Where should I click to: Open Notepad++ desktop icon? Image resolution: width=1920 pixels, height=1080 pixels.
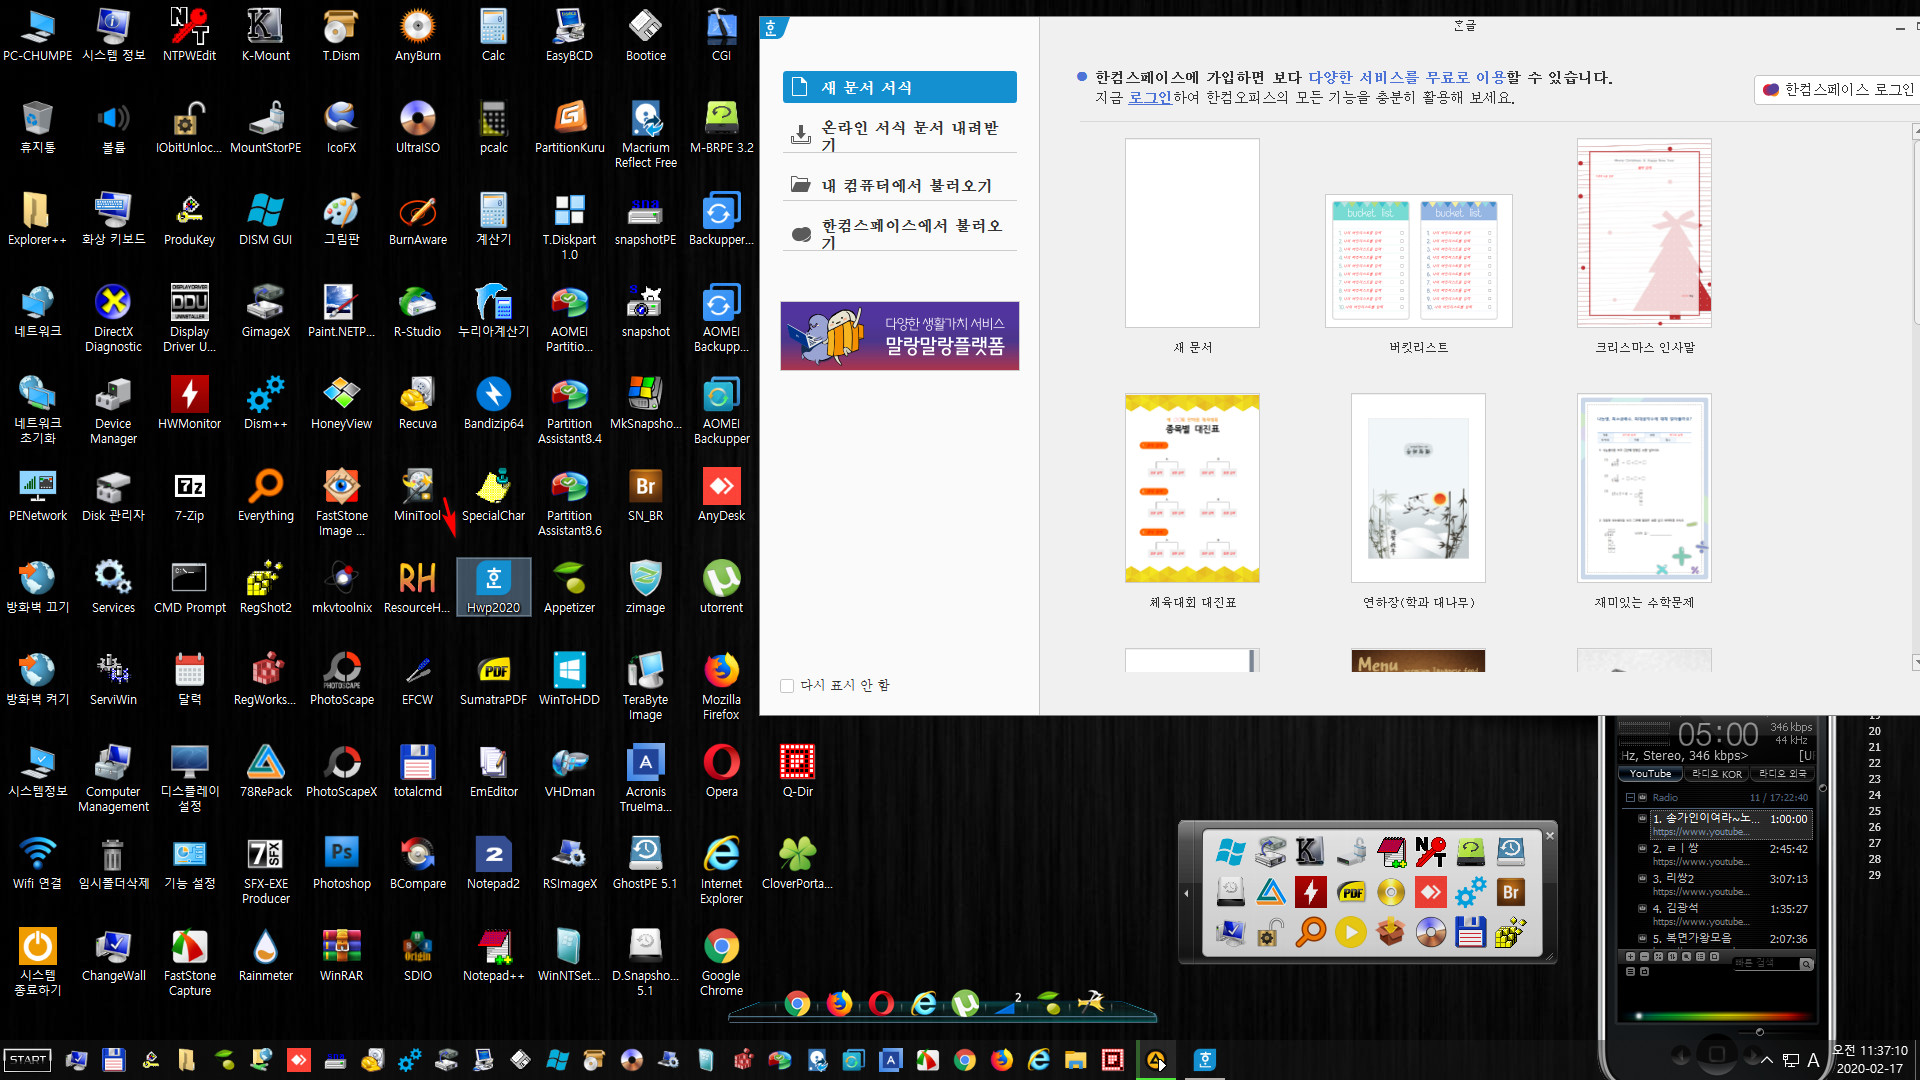493,955
